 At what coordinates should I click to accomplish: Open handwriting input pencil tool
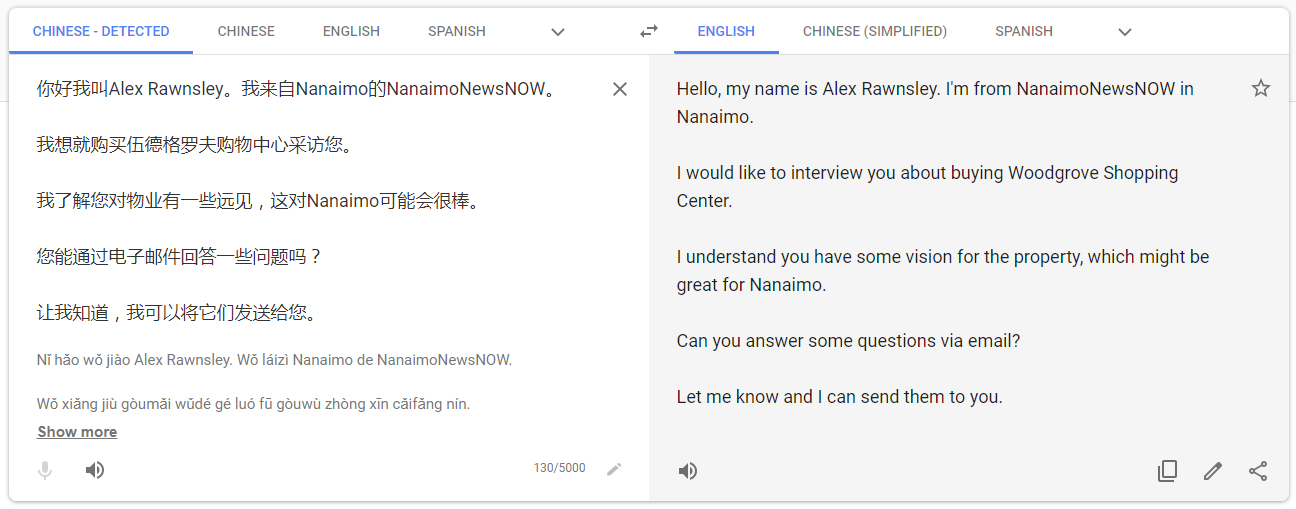614,469
